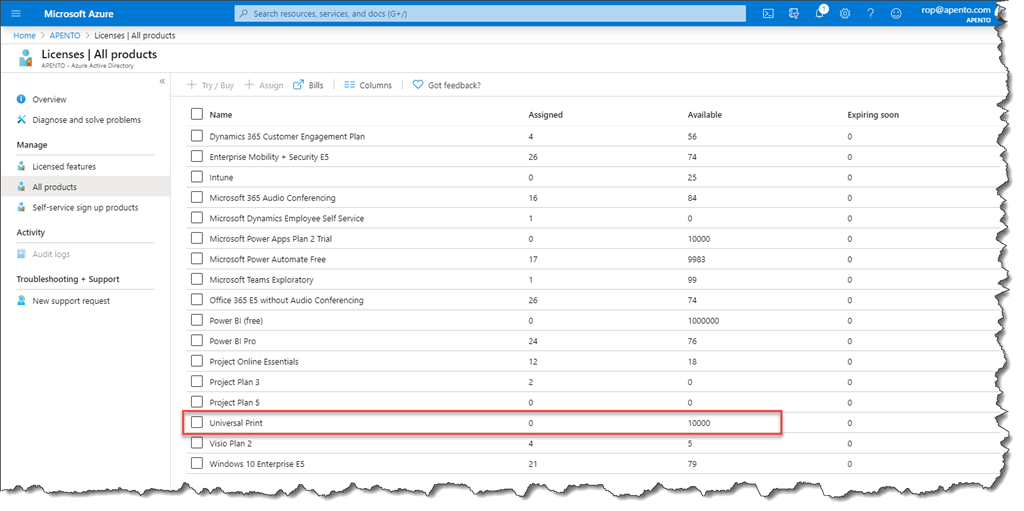The image size is (1024, 511).
Task: Click the Try / Buy button
Action: tap(210, 85)
